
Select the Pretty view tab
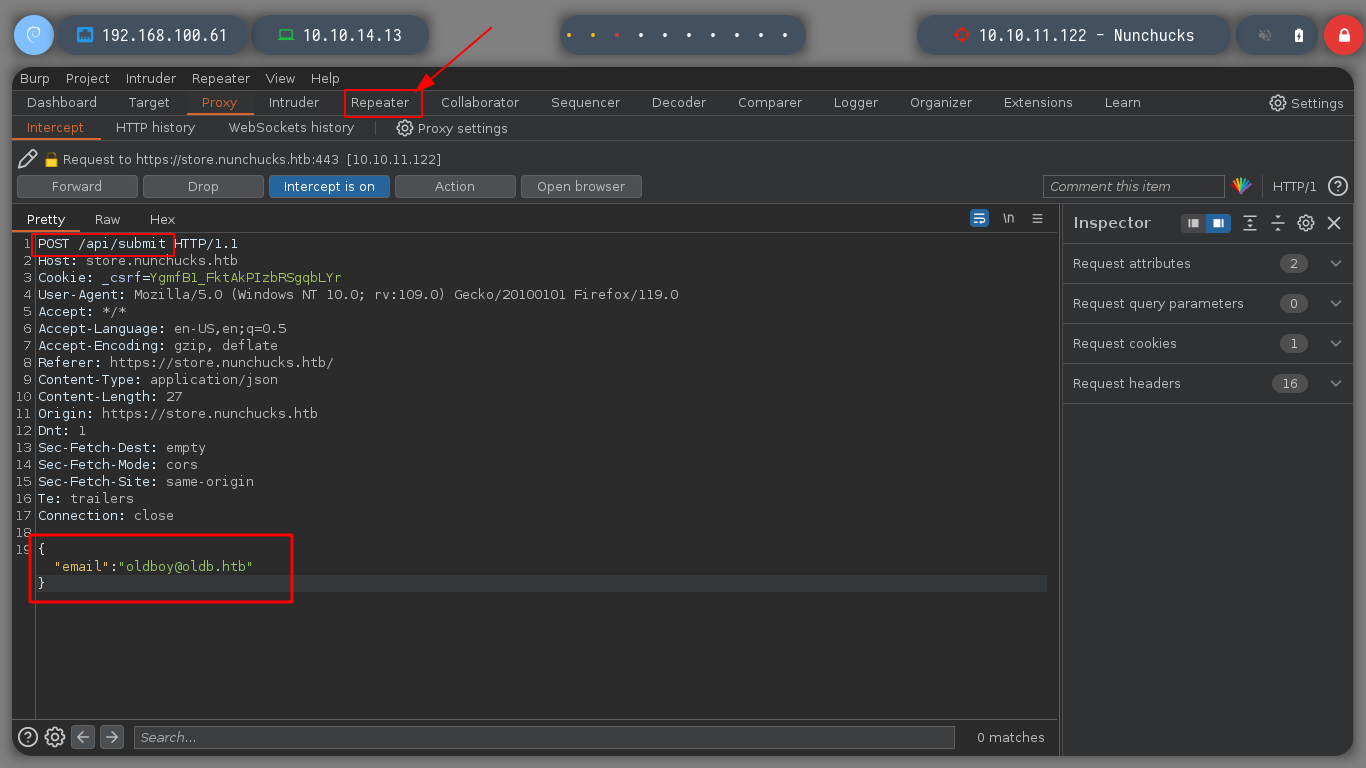(x=46, y=219)
